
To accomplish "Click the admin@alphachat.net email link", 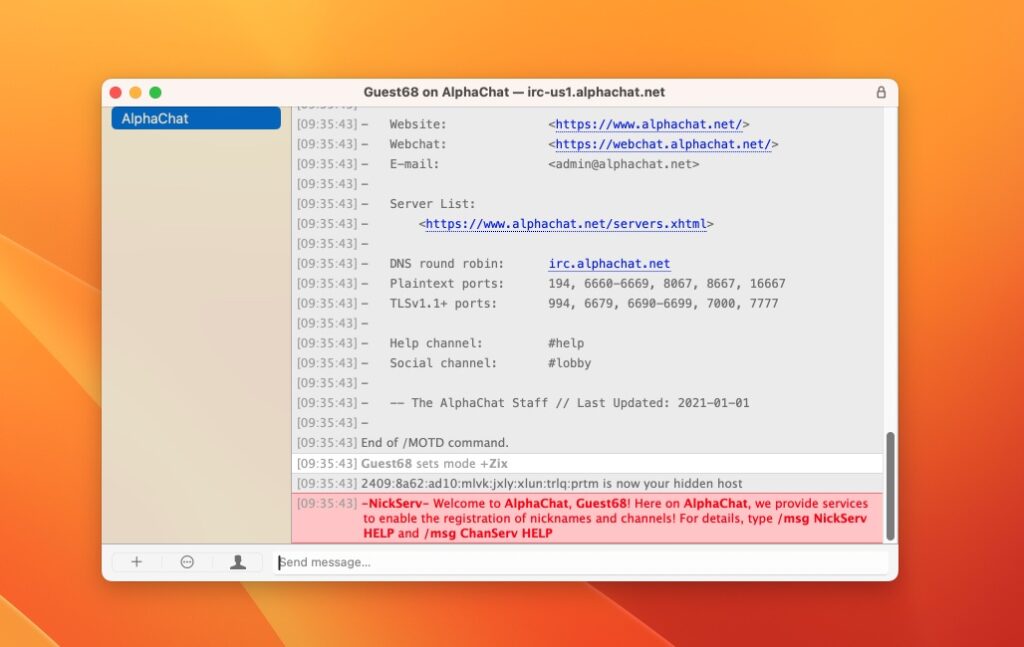I will coord(625,164).
